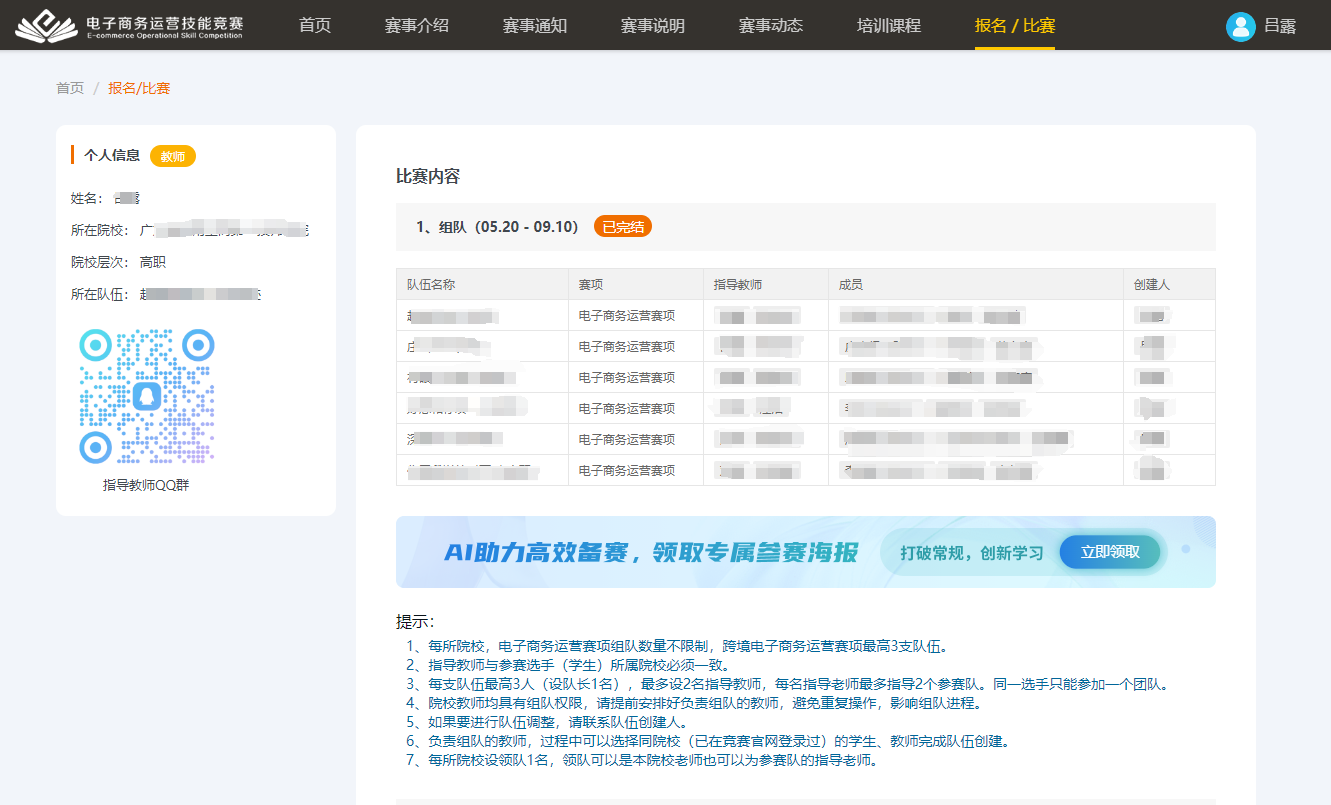Click the competition logo in header
This screenshot has height=805, width=1331.
tap(130, 26)
